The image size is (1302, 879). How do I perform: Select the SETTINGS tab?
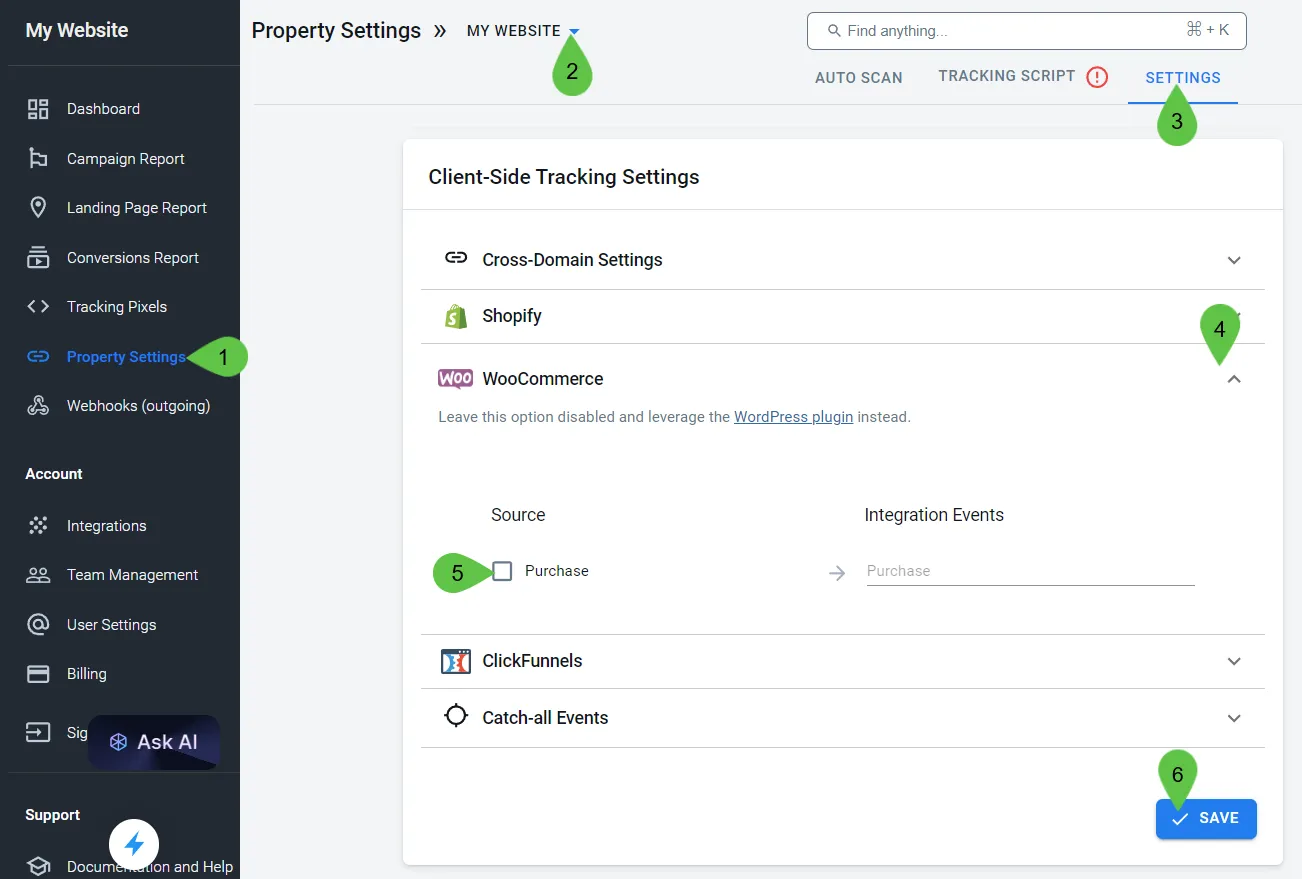tap(1183, 77)
